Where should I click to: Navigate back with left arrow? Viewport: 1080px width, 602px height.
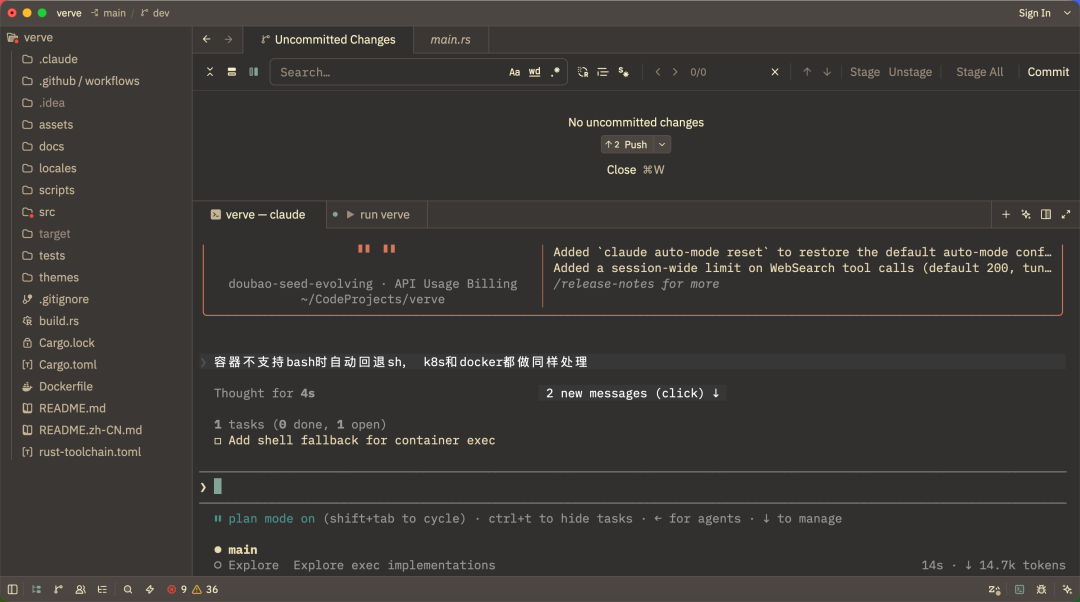point(207,39)
